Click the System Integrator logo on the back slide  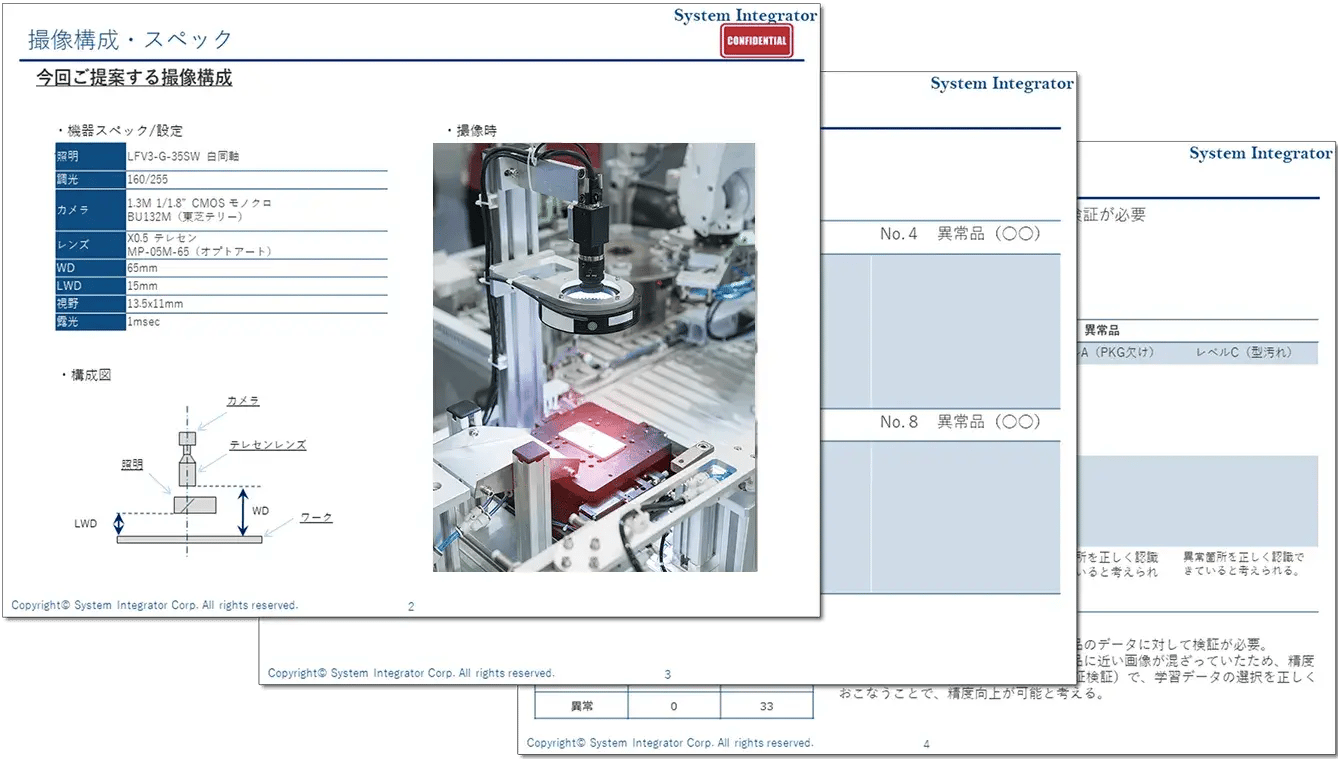pos(1260,154)
